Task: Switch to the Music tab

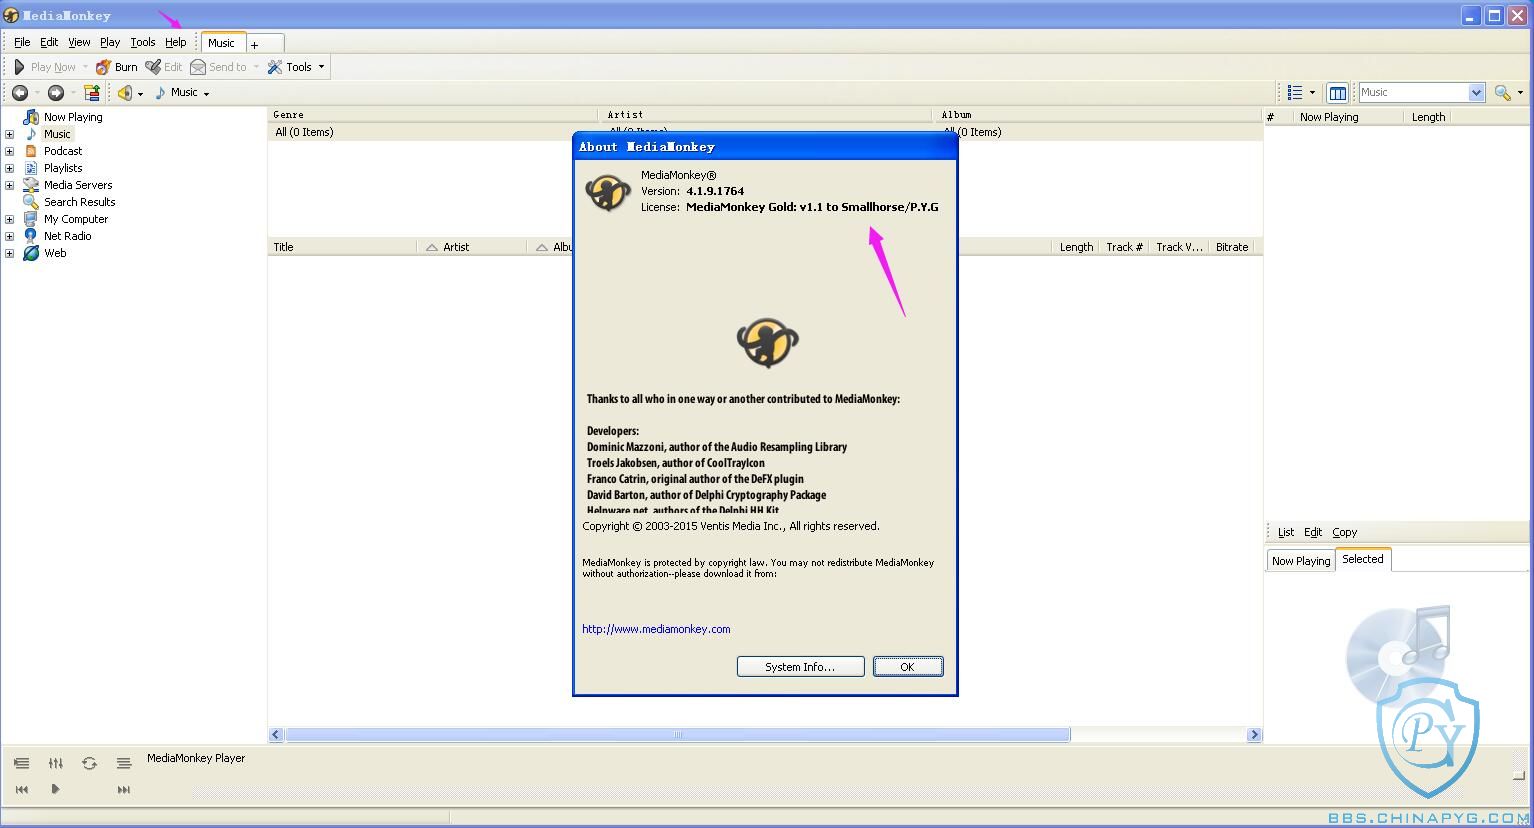Action: pos(222,42)
